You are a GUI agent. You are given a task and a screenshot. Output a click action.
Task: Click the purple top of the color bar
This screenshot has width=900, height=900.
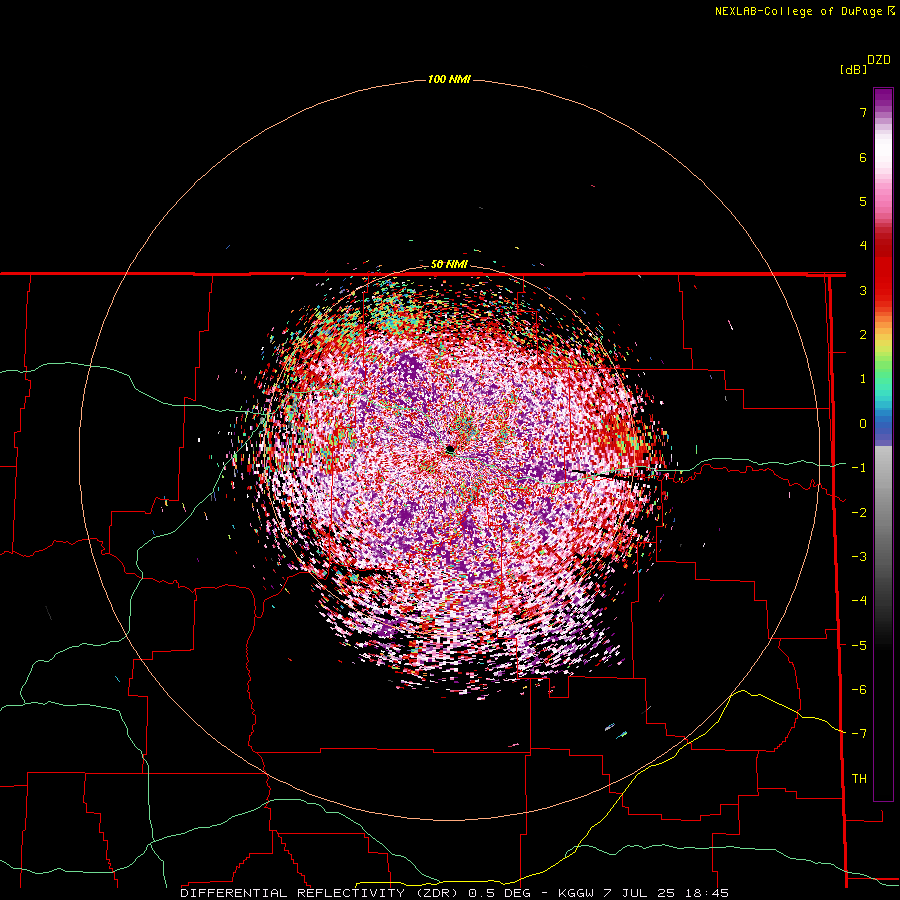point(883,100)
